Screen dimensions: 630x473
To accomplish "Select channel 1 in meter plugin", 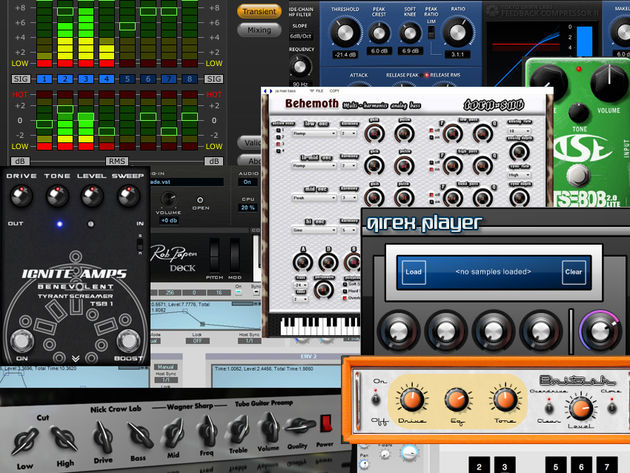I will coord(44,79).
